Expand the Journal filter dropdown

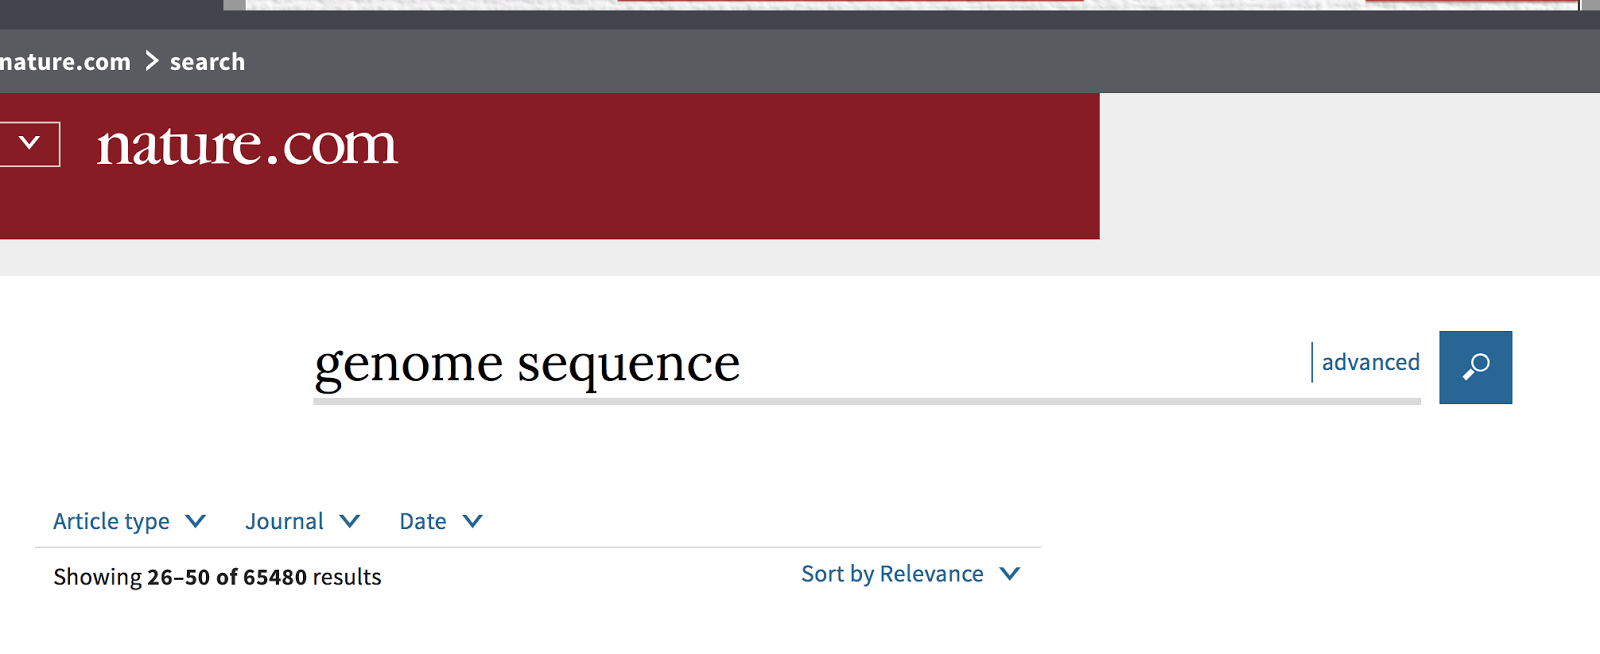(302, 521)
